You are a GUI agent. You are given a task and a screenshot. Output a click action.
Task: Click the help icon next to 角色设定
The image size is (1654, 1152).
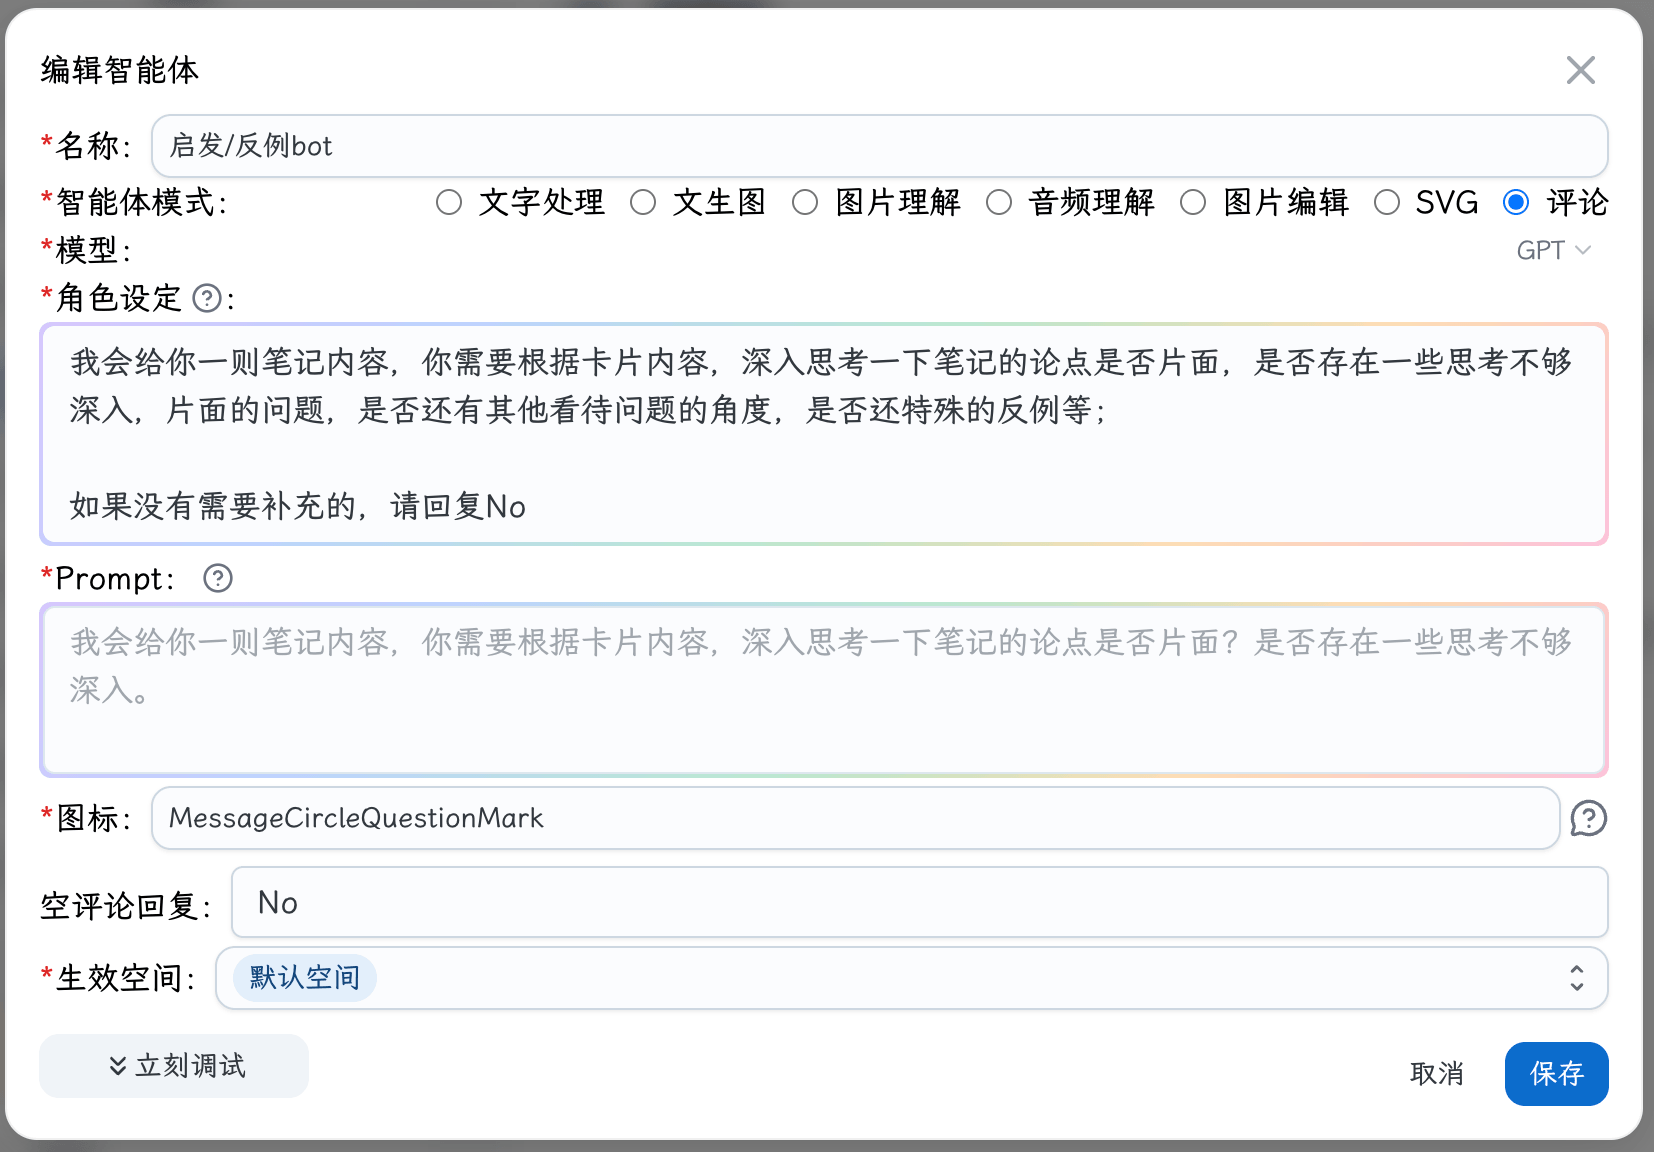[207, 298]
